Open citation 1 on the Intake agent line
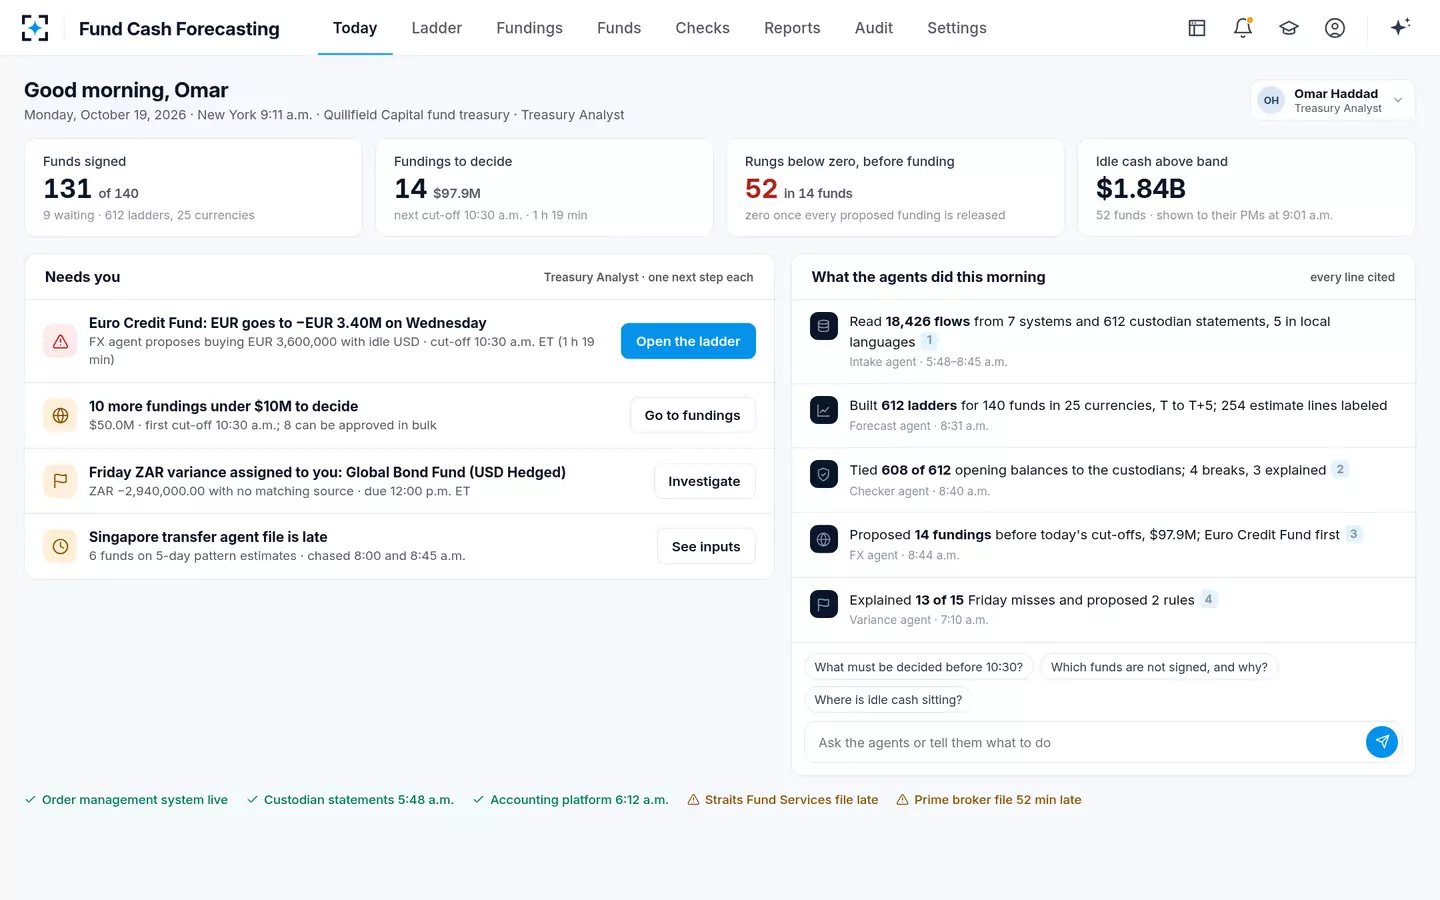Image resolution: width=1440 pixels, height=900 pixels. 929,340
